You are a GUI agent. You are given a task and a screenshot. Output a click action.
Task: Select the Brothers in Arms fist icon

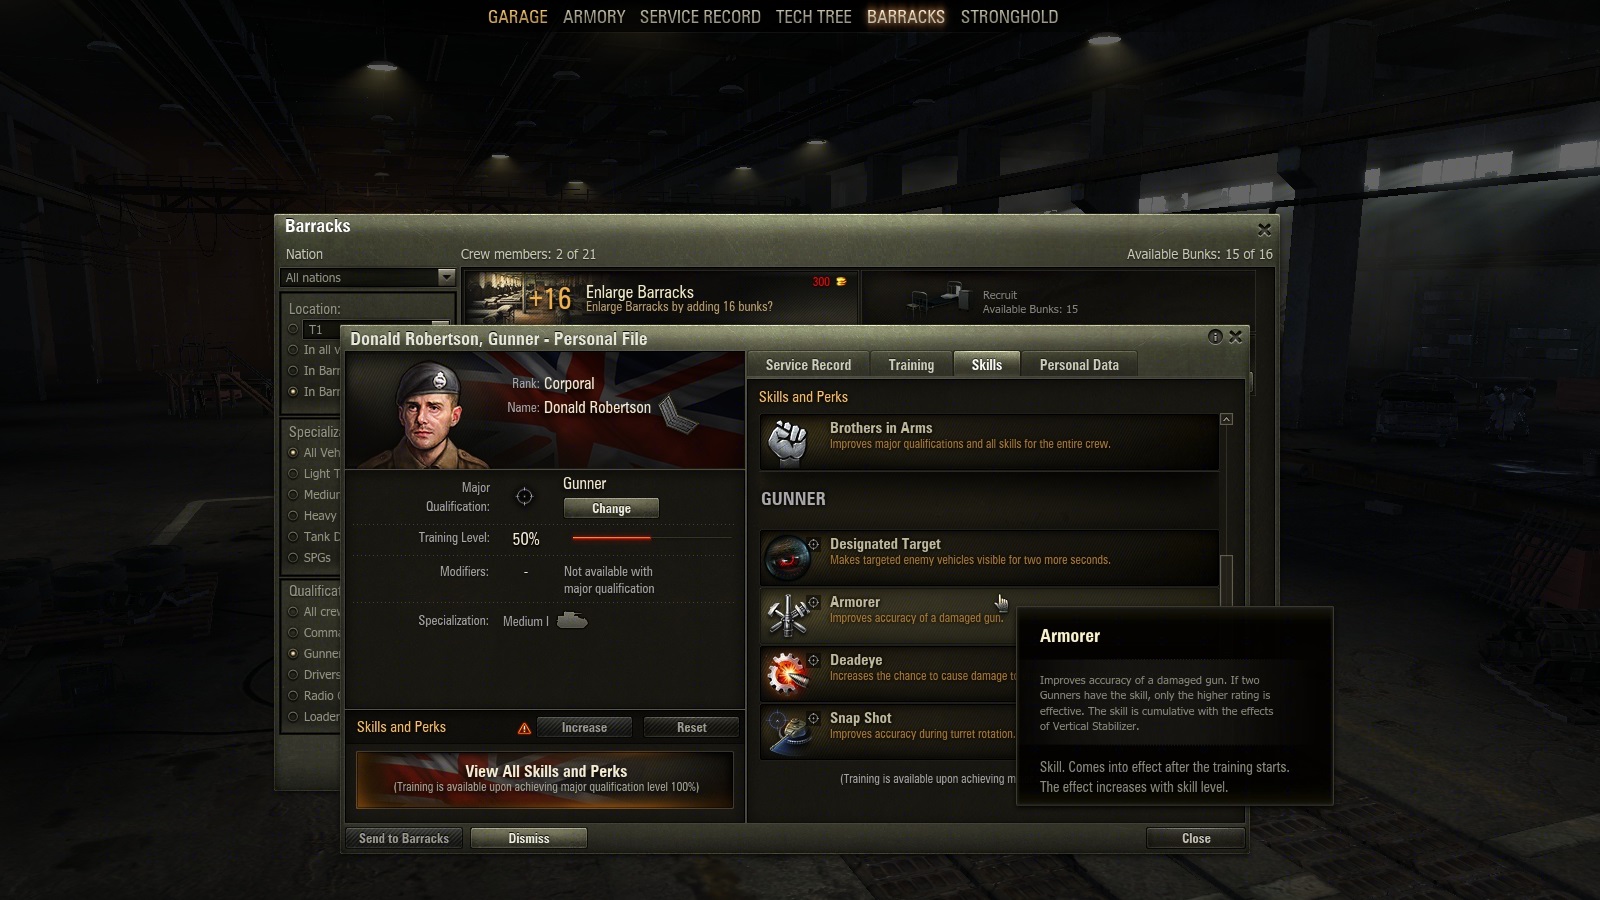[x=789, y=441]
